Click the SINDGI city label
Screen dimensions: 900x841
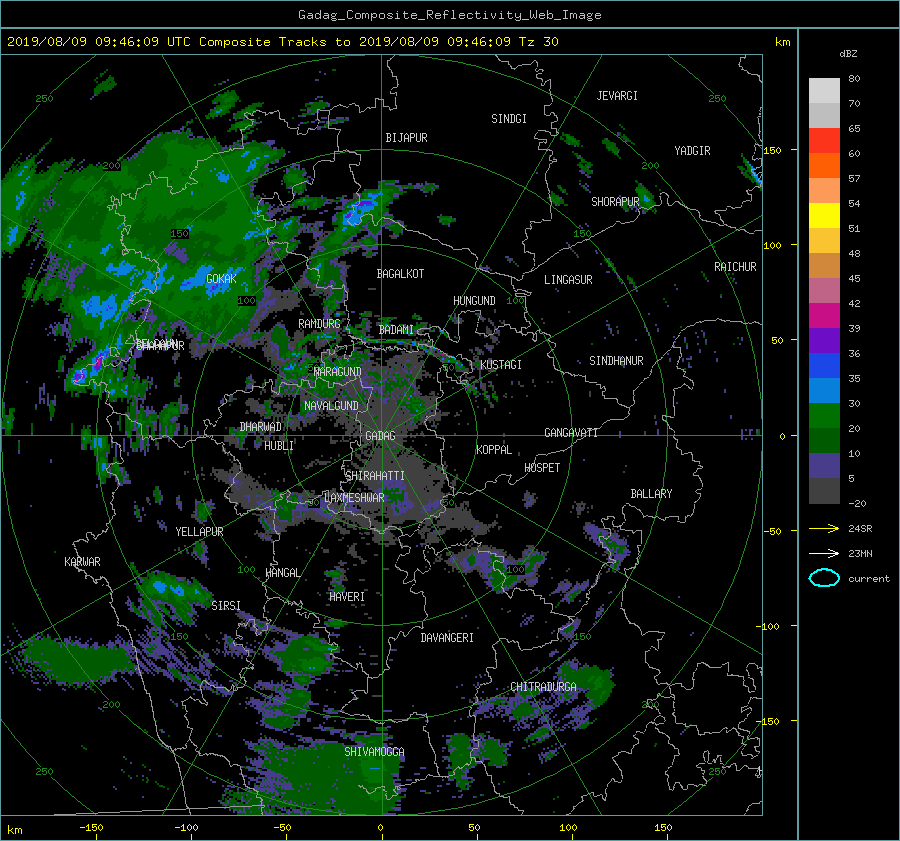509,119
